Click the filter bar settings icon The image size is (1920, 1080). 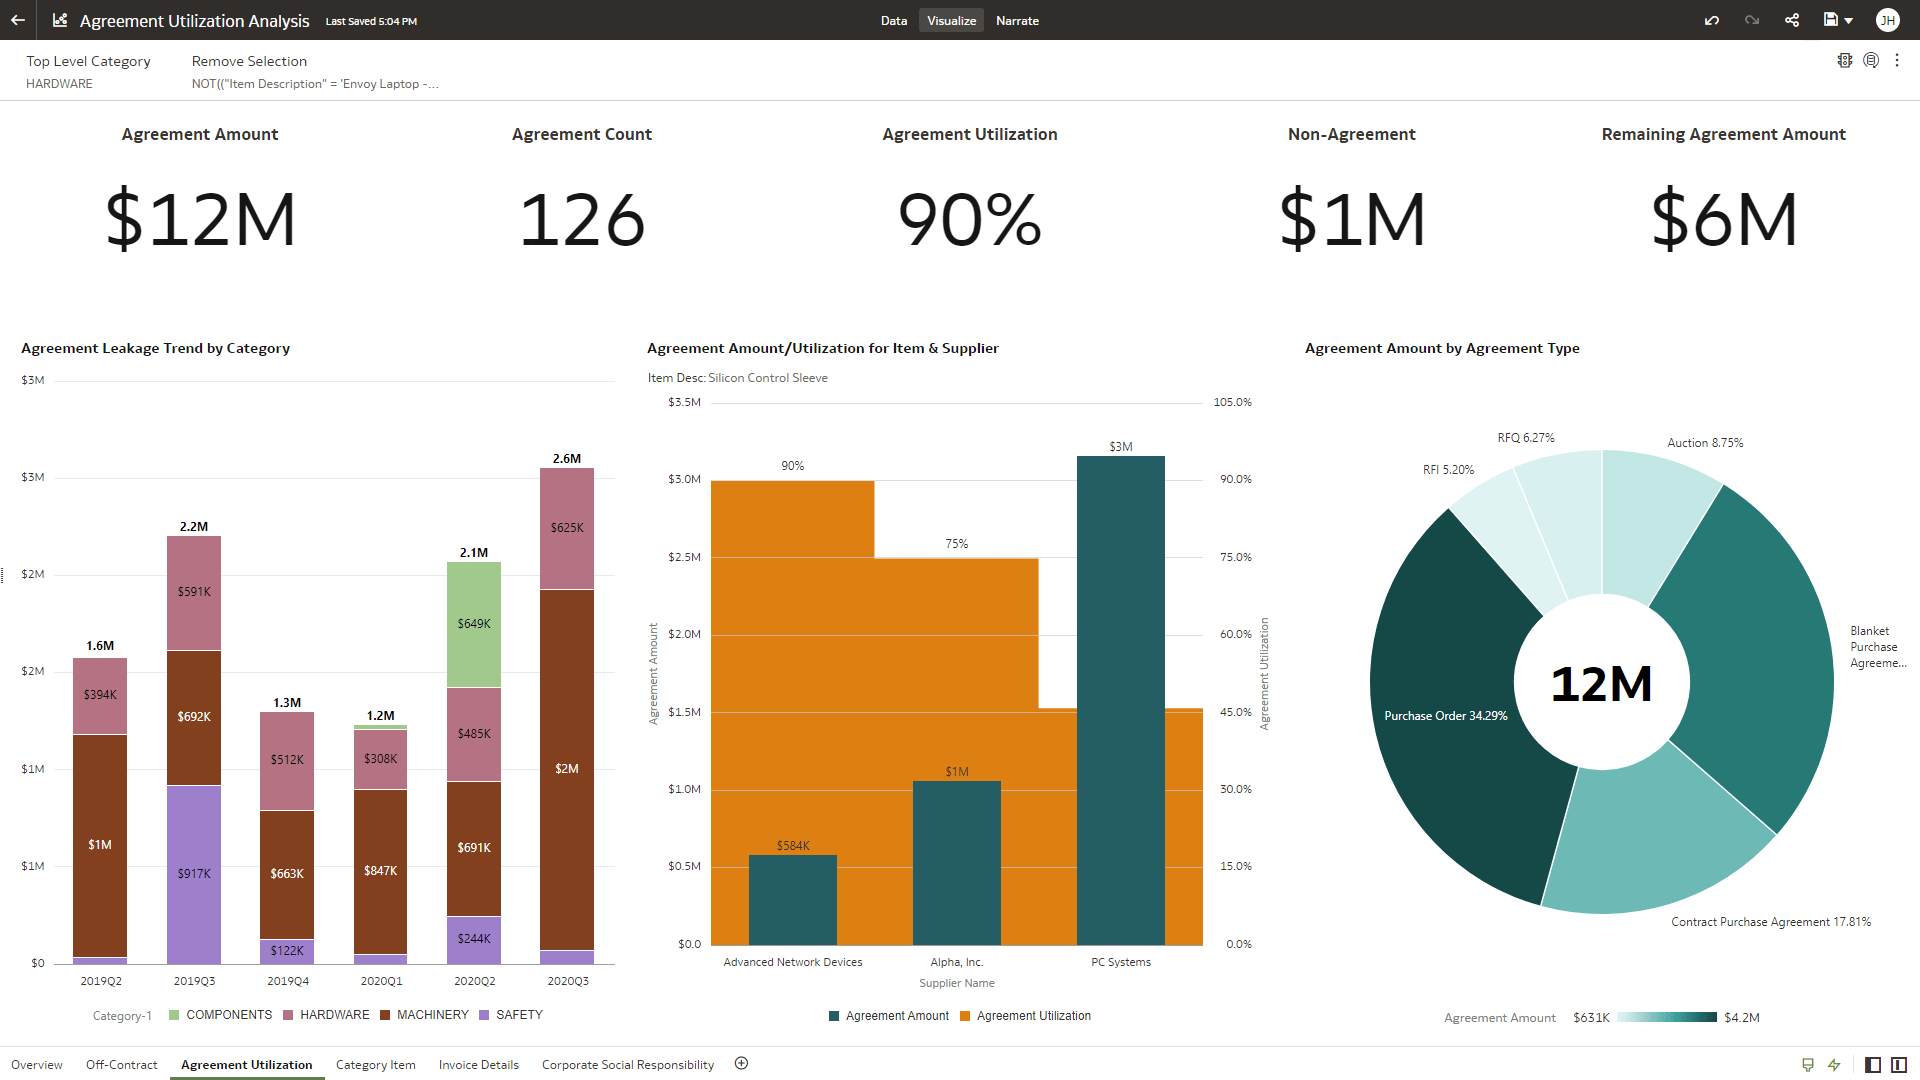(1845, 60)
